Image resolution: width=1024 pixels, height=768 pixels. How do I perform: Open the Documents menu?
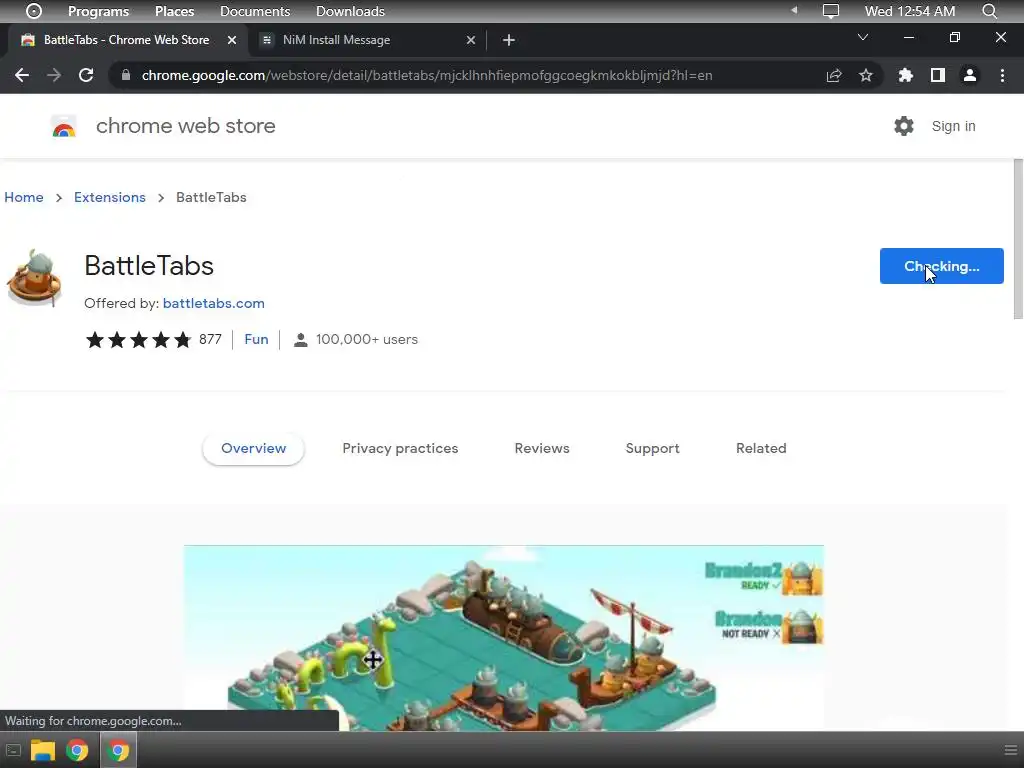click(x=255, y=11)
